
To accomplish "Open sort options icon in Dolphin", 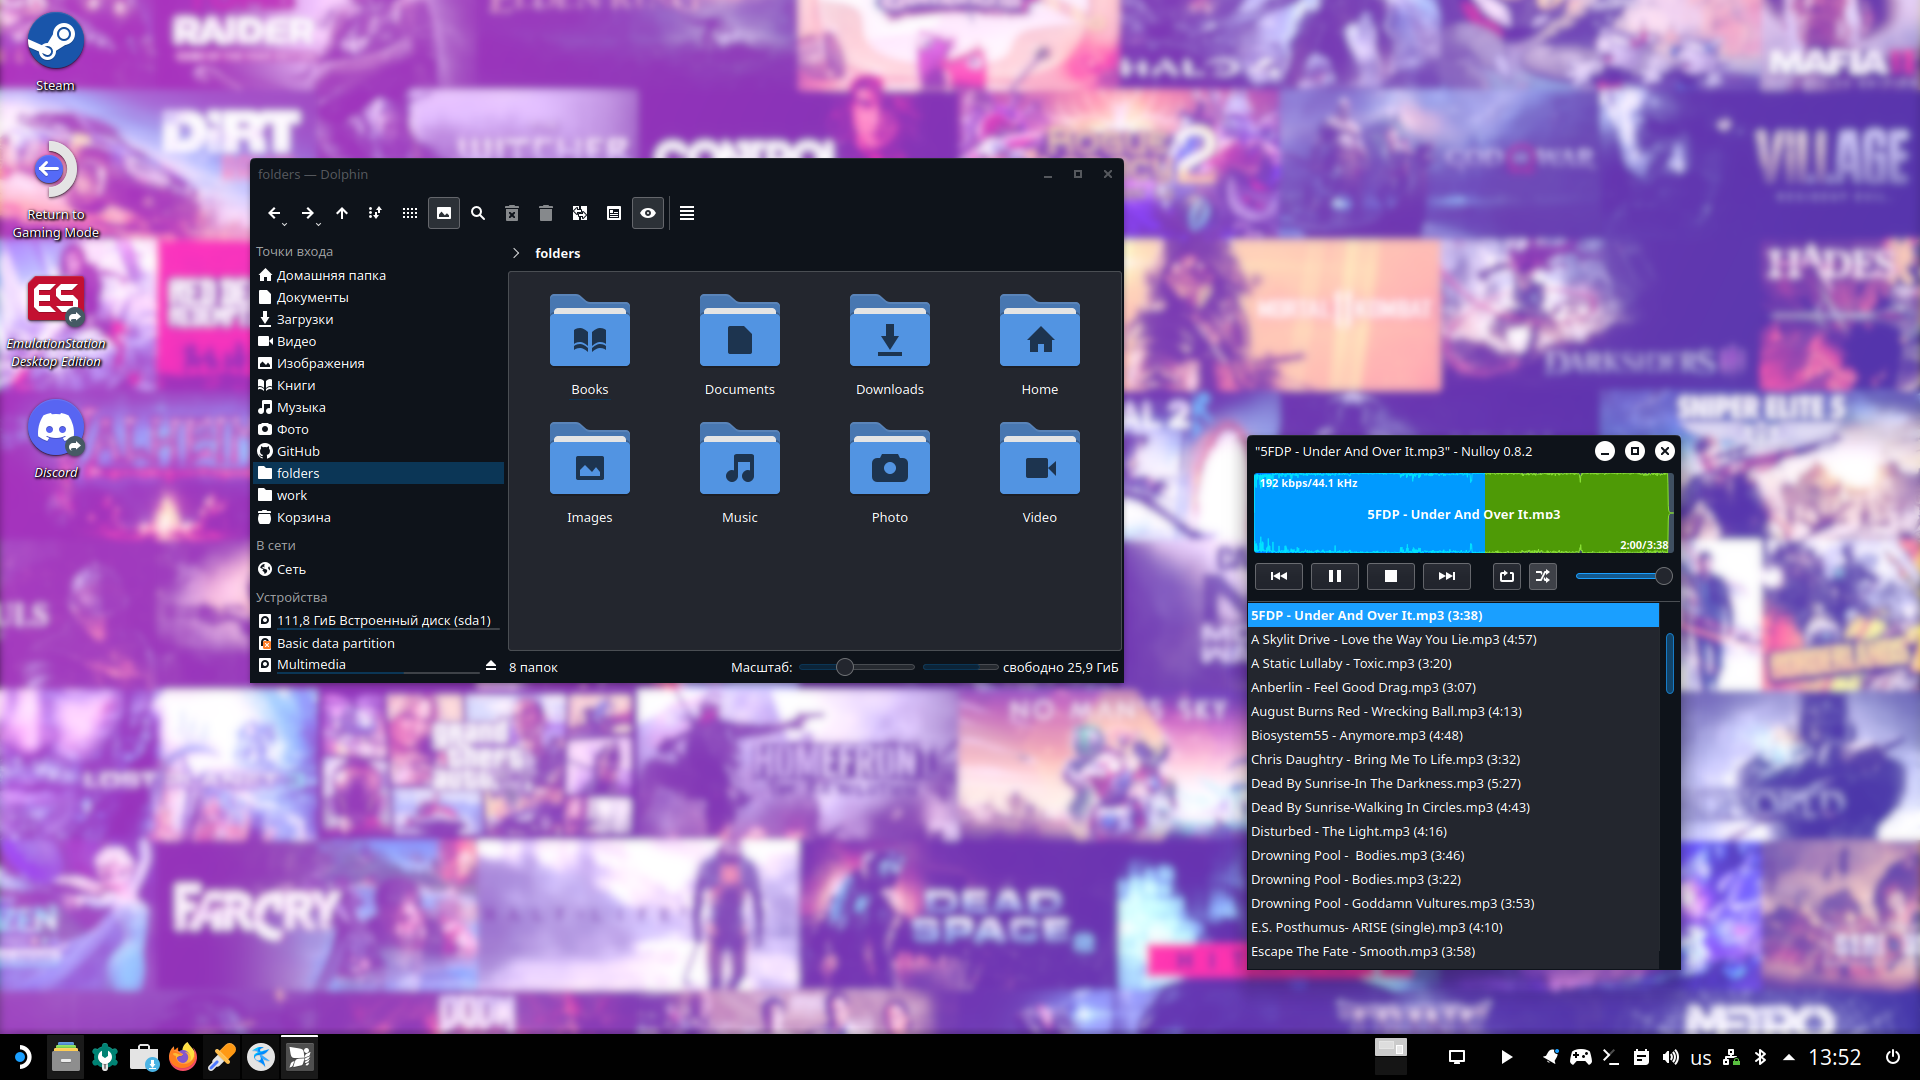I will [375, 213].
